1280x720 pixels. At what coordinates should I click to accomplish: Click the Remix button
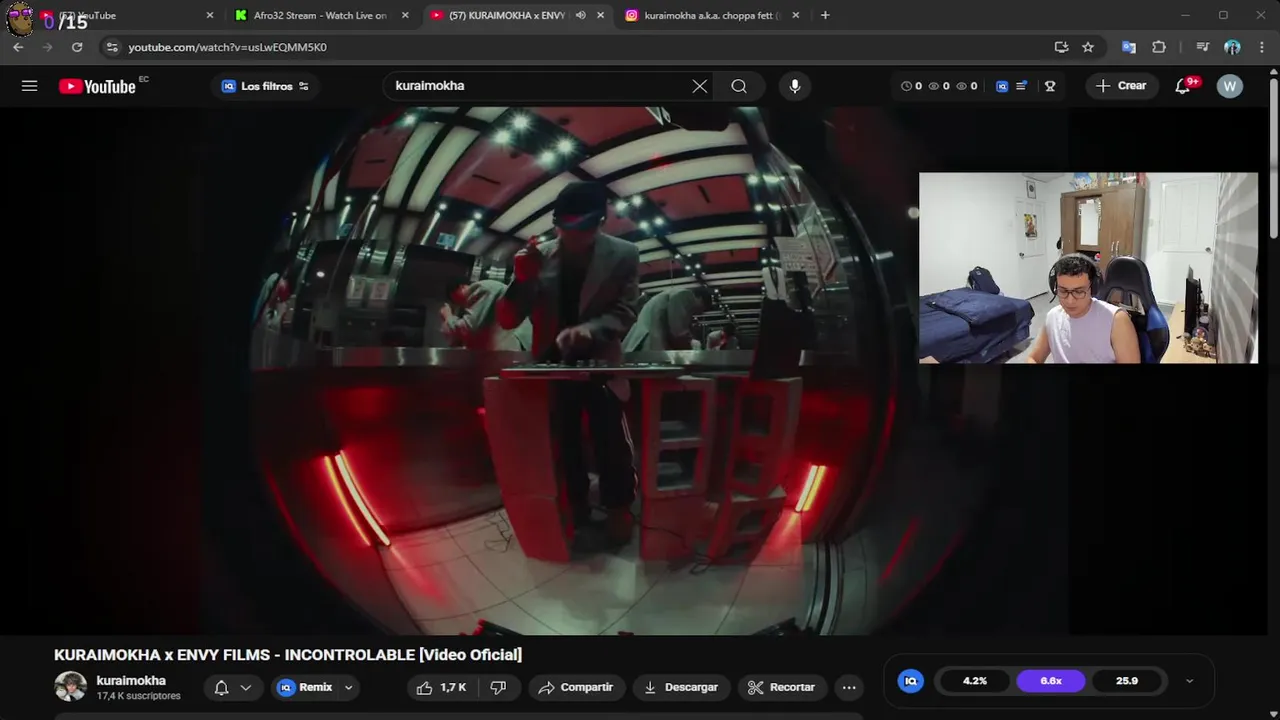305,687
